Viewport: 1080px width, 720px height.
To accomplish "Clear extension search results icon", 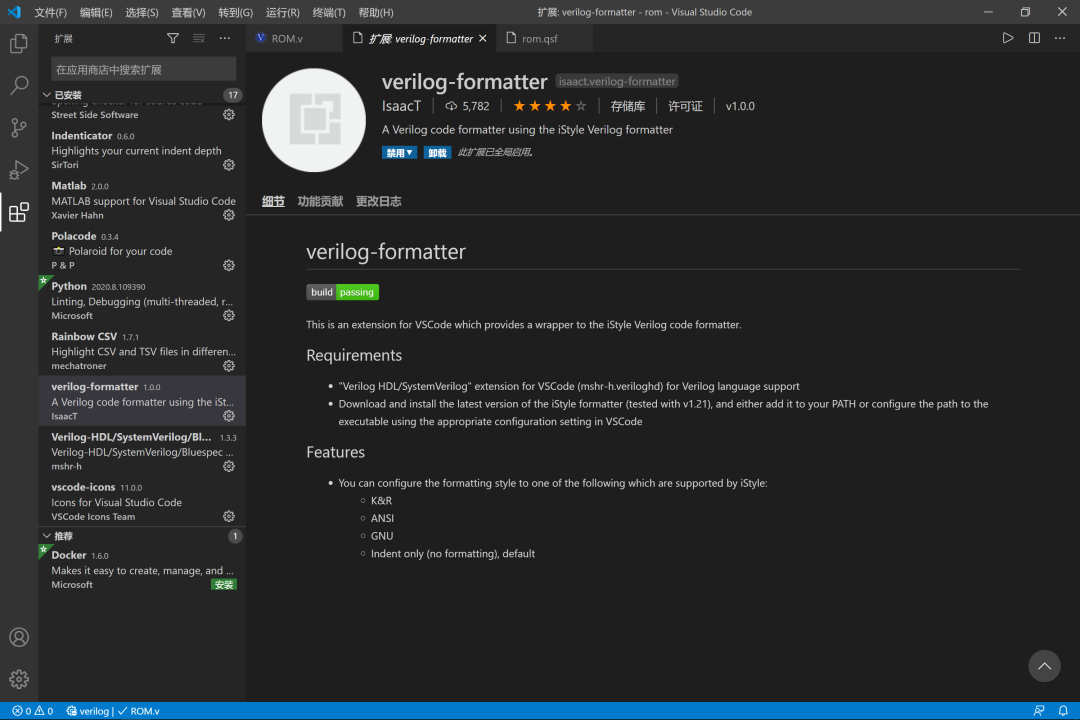I will (198, 39).
